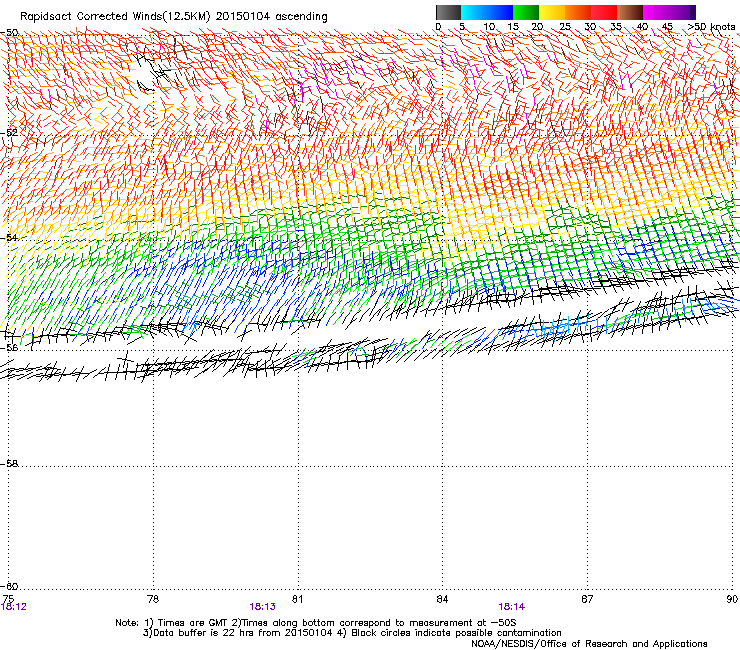Click the 75 longitude axis label
Image resolution: width=740 pixels, height=650 pixels.
point(8,599)
